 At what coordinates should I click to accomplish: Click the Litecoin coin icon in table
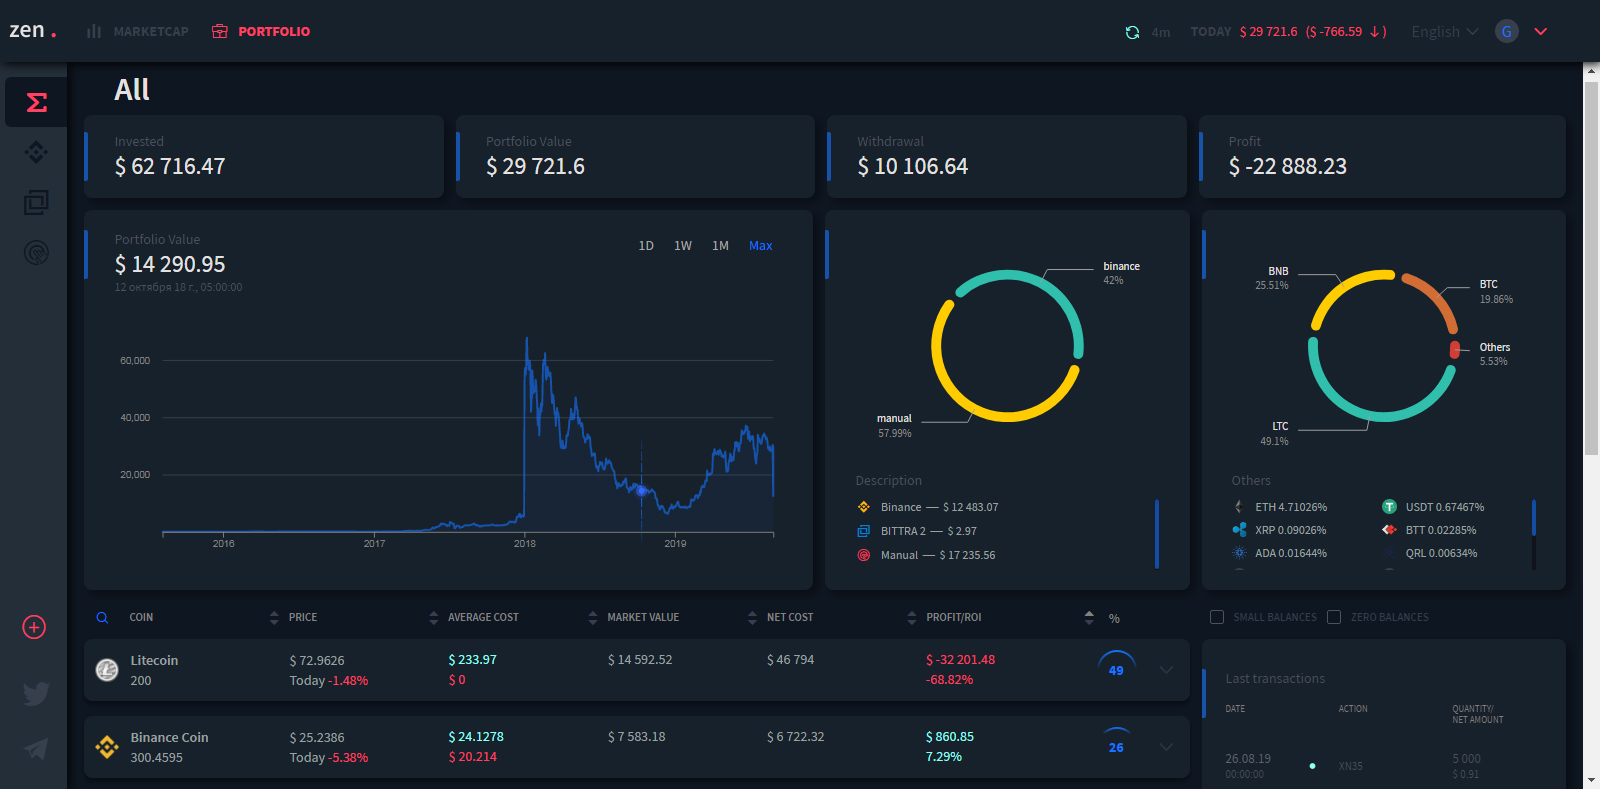[107, 670]
